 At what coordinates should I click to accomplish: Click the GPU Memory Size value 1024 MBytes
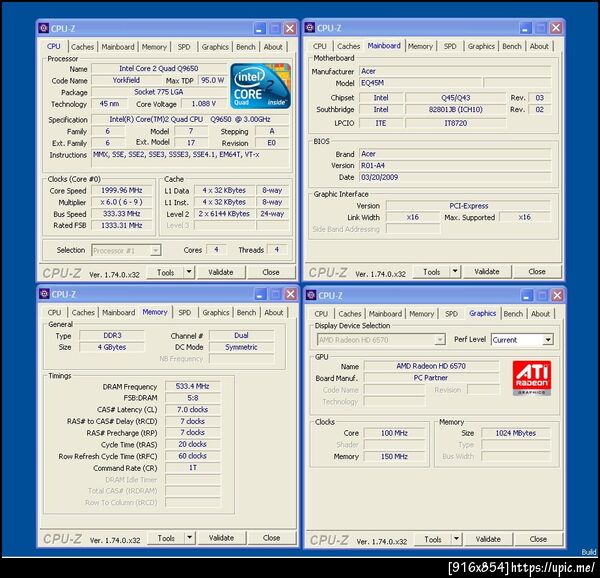click(515, 433)
